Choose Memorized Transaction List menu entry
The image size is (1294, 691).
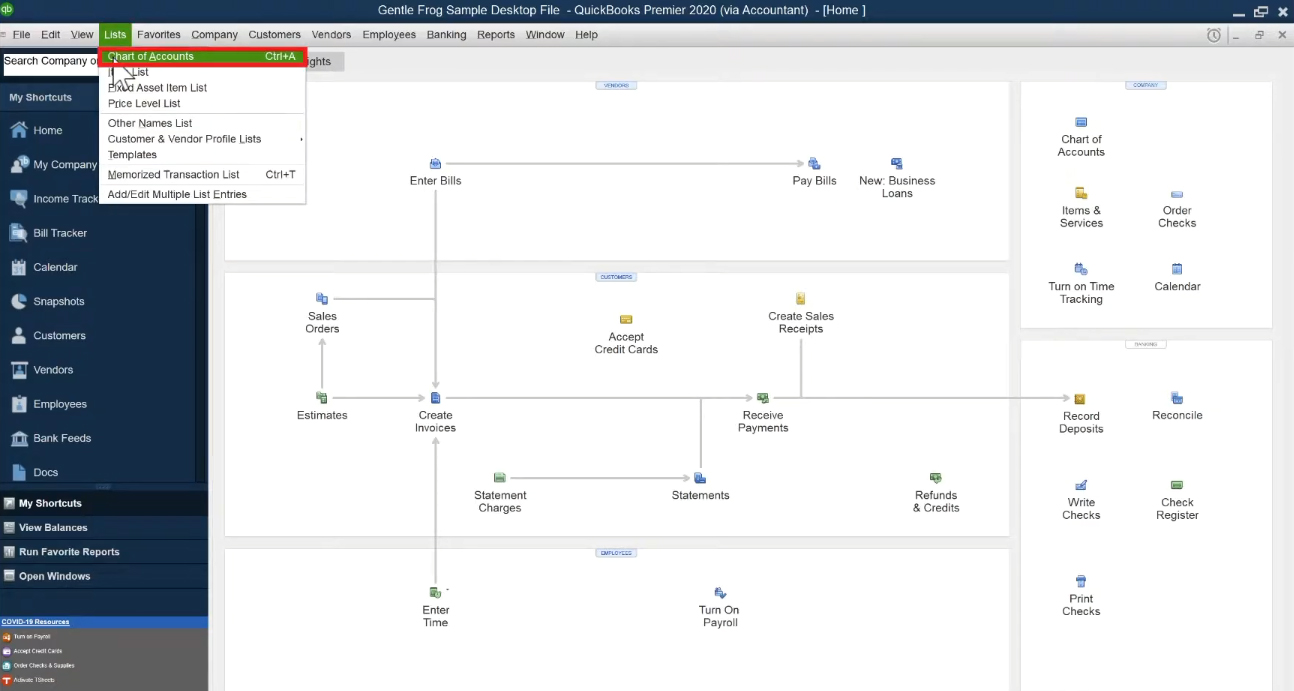coord(174,175)
